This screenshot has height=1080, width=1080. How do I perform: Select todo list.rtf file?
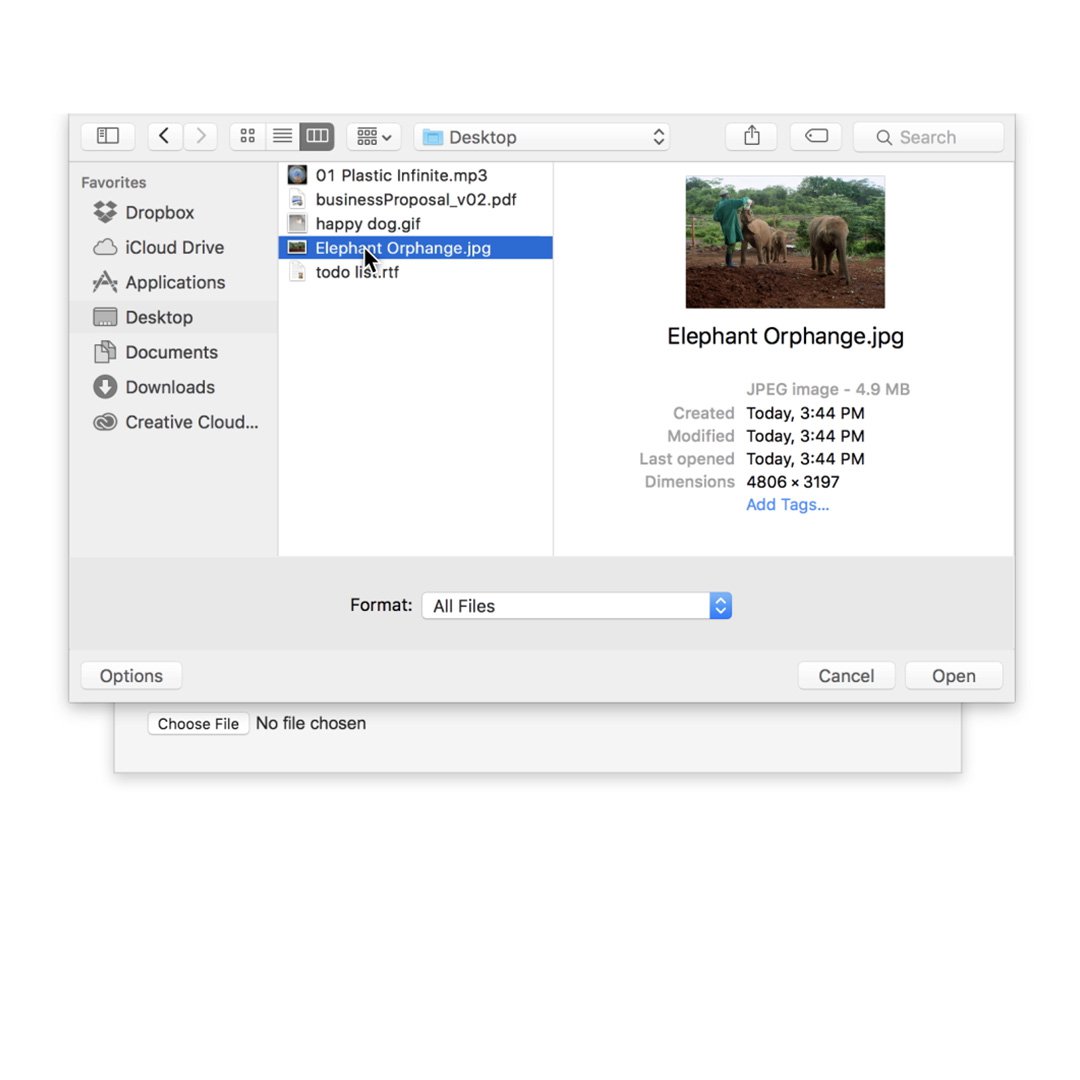[x=415, y=272]
